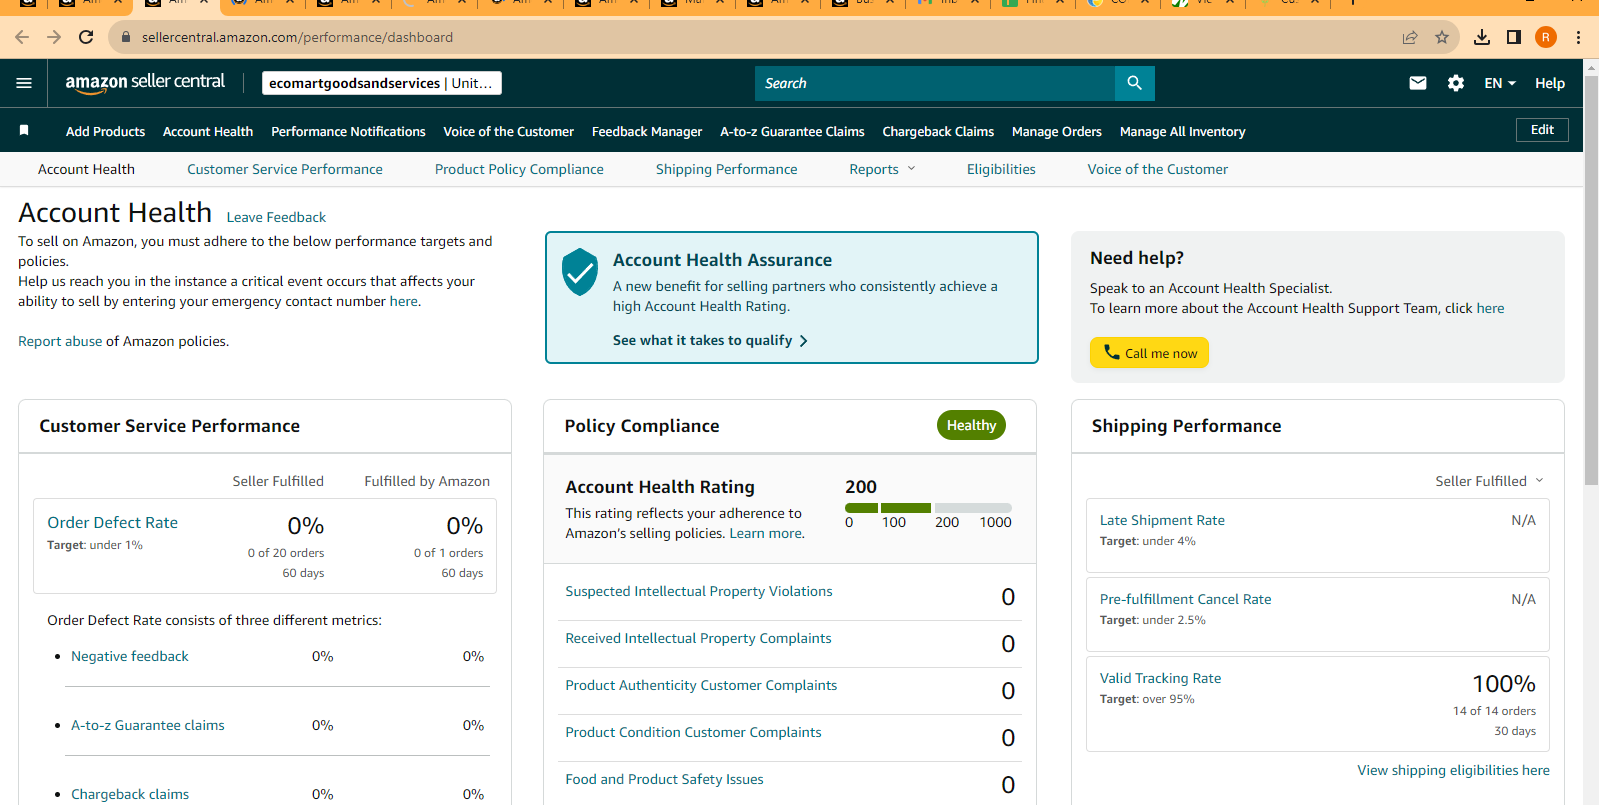
Task: Click the chevron after 'See what it takes to qualify'
Action: 803,341
